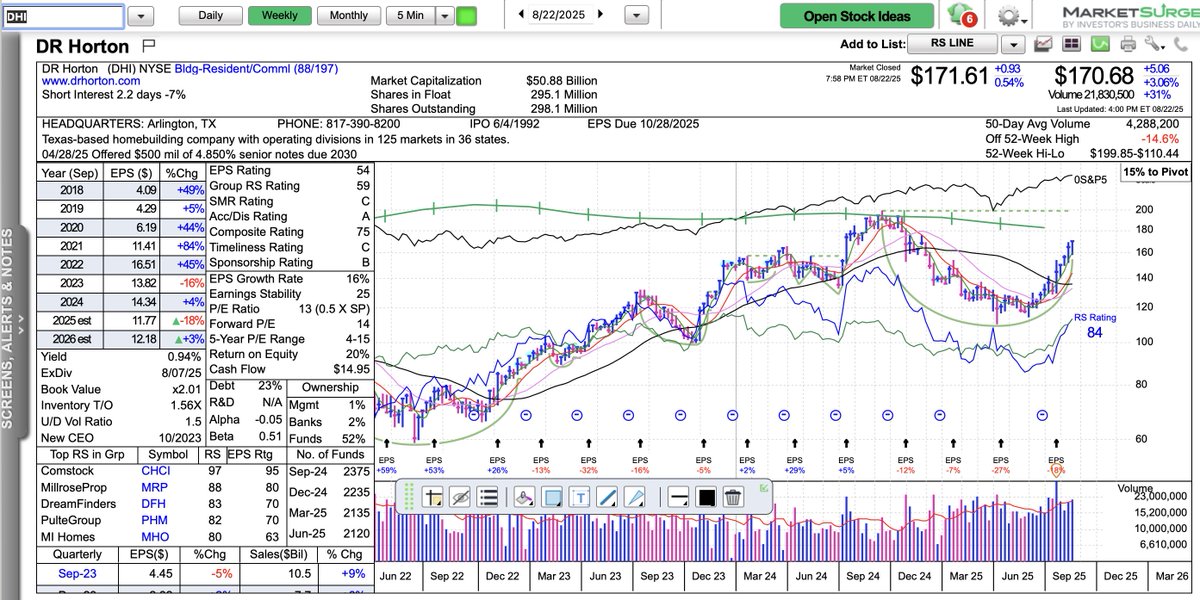Grab the drawing toolbar dotted handle
This screenshot has width=1200, height=600.
coord(408,497)
